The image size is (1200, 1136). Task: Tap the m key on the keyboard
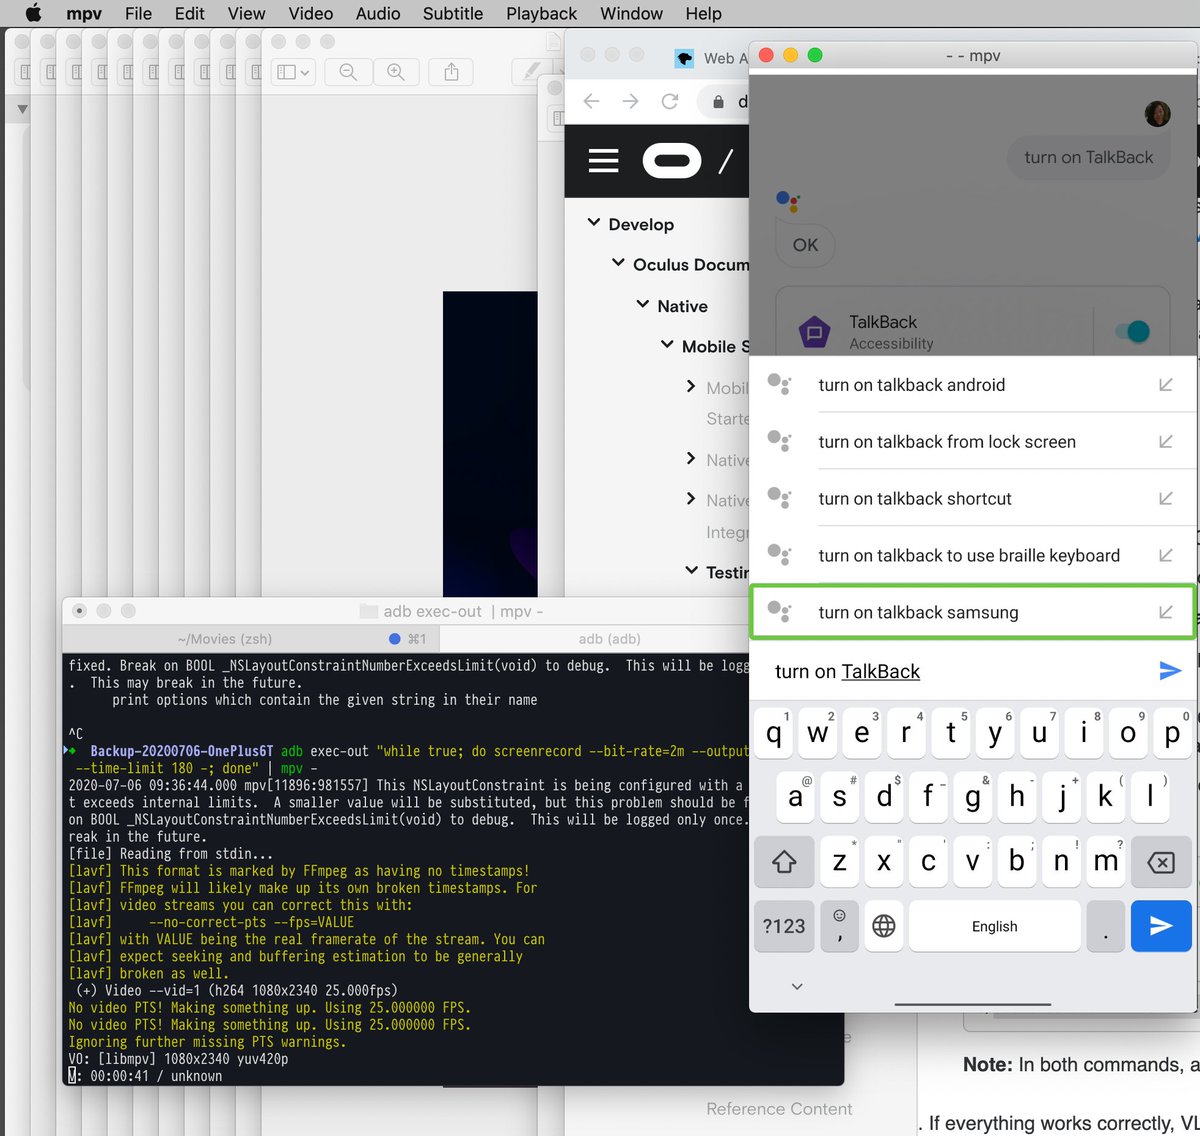1106,862
